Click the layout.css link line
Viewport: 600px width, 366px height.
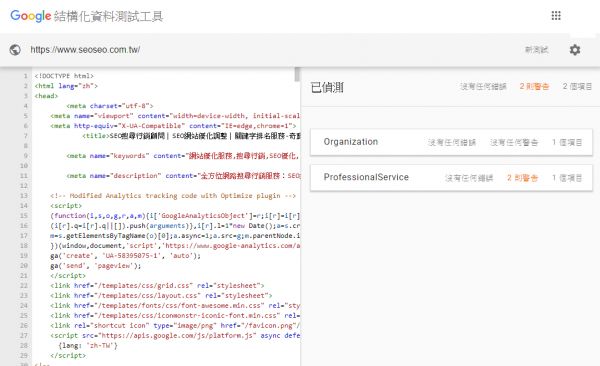[x=161, y=296]
